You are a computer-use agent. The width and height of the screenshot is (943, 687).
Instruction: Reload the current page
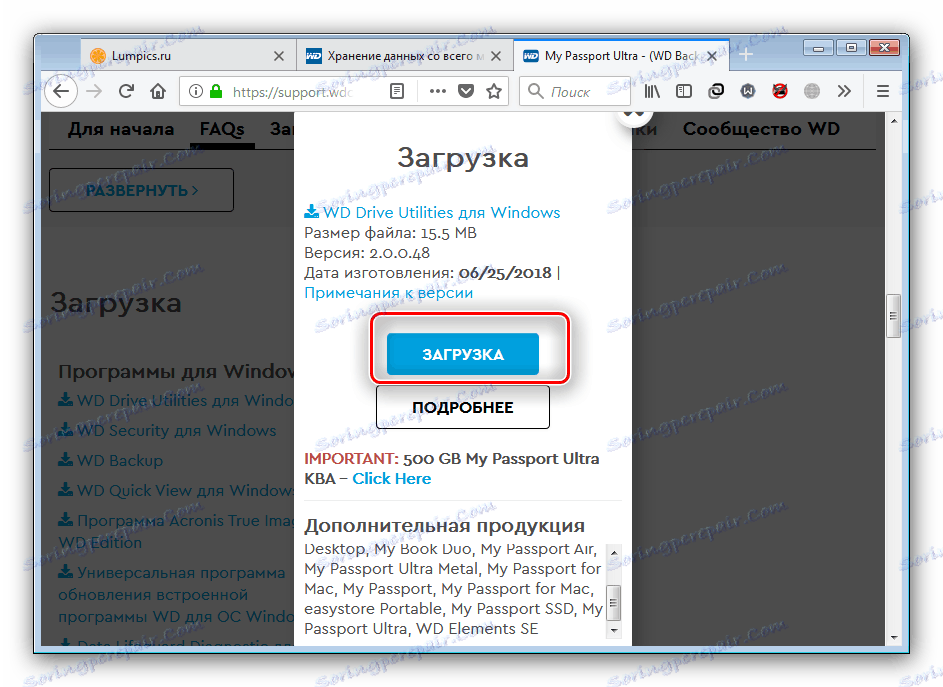click(x=126, y=91)
